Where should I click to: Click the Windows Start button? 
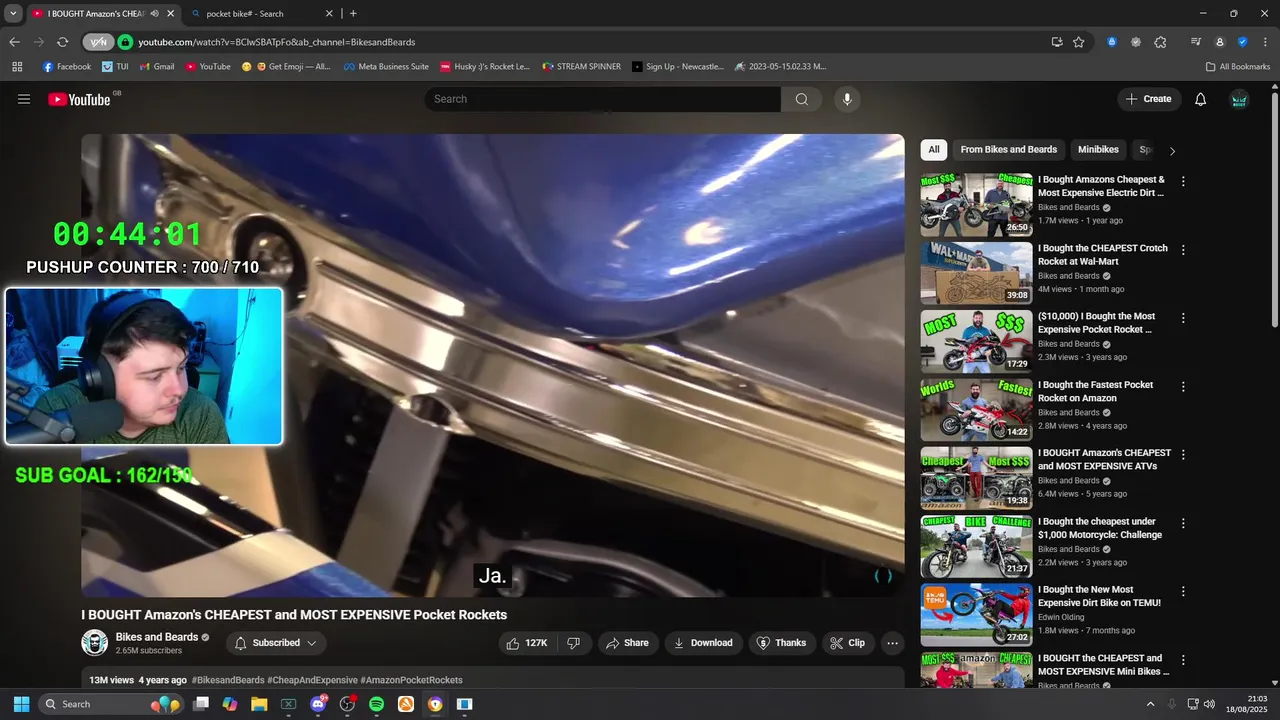pos(21,704)
